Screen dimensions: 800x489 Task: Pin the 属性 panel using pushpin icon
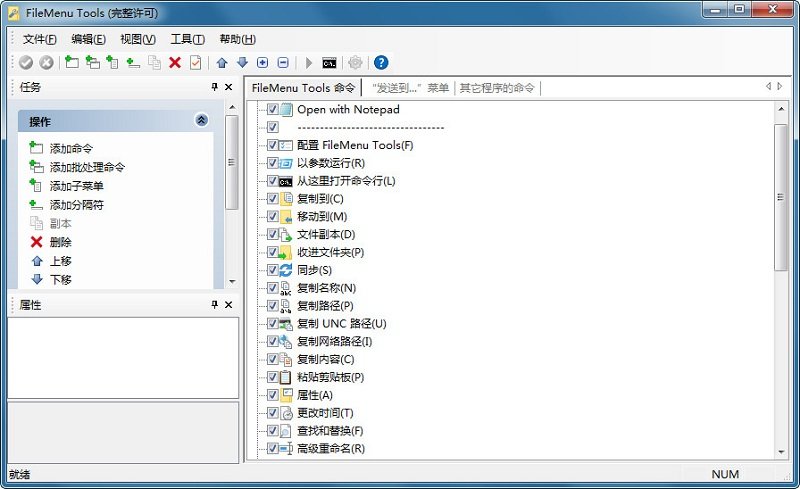tap(214, 305)
